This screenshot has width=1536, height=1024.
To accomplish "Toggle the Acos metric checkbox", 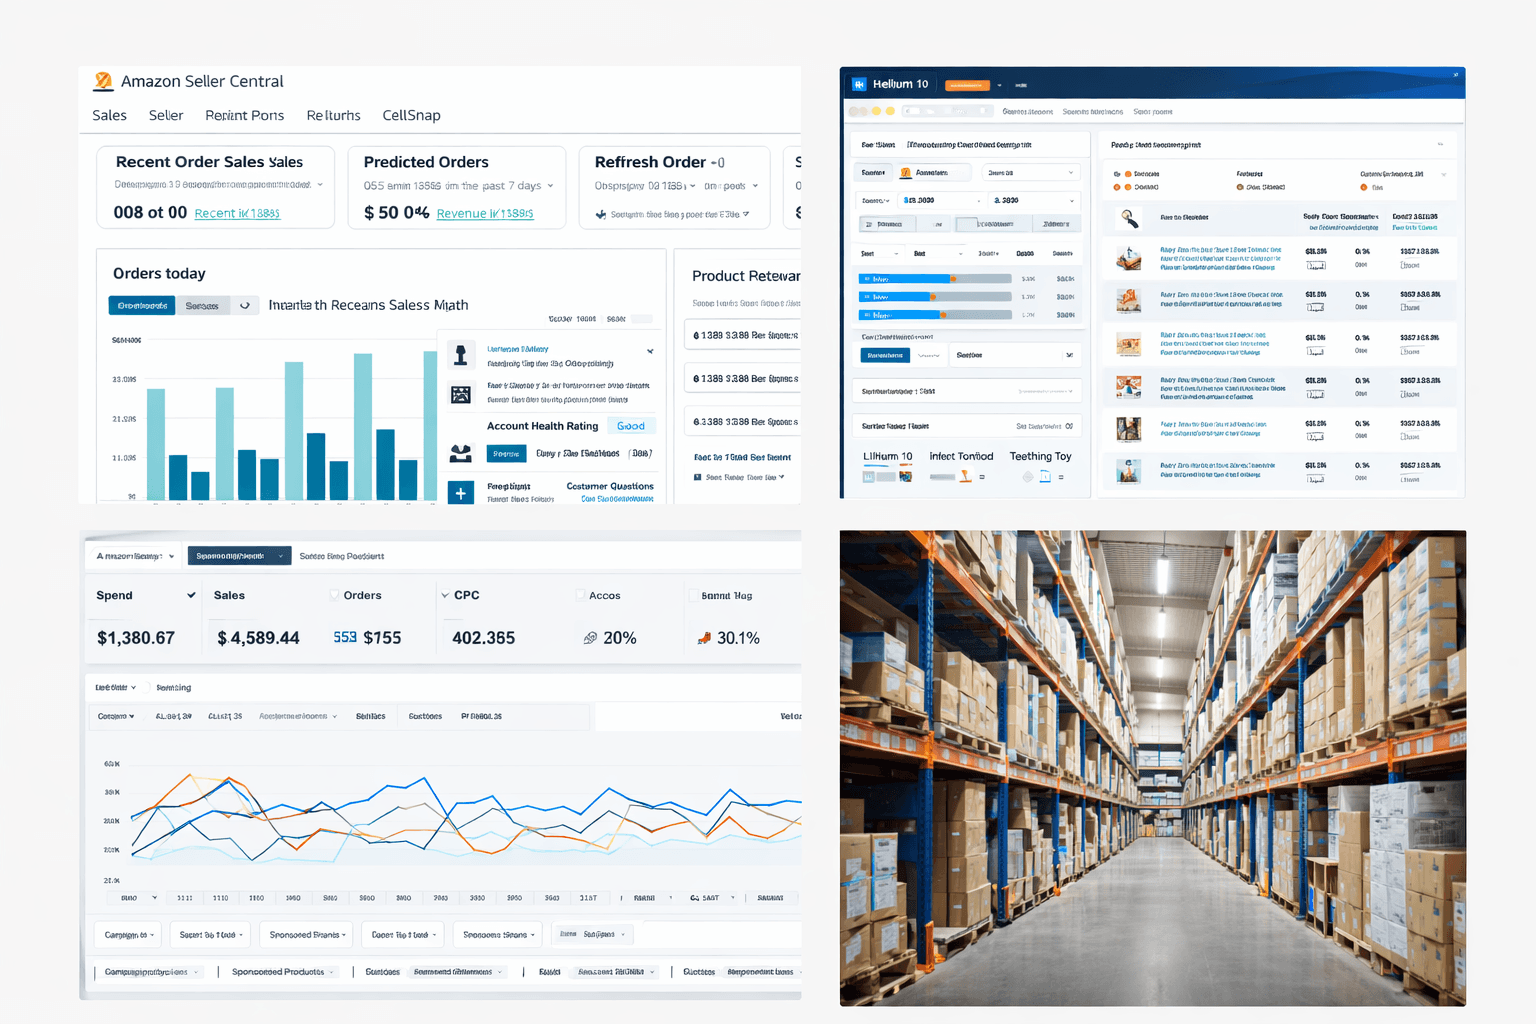I will pos(580,595).
